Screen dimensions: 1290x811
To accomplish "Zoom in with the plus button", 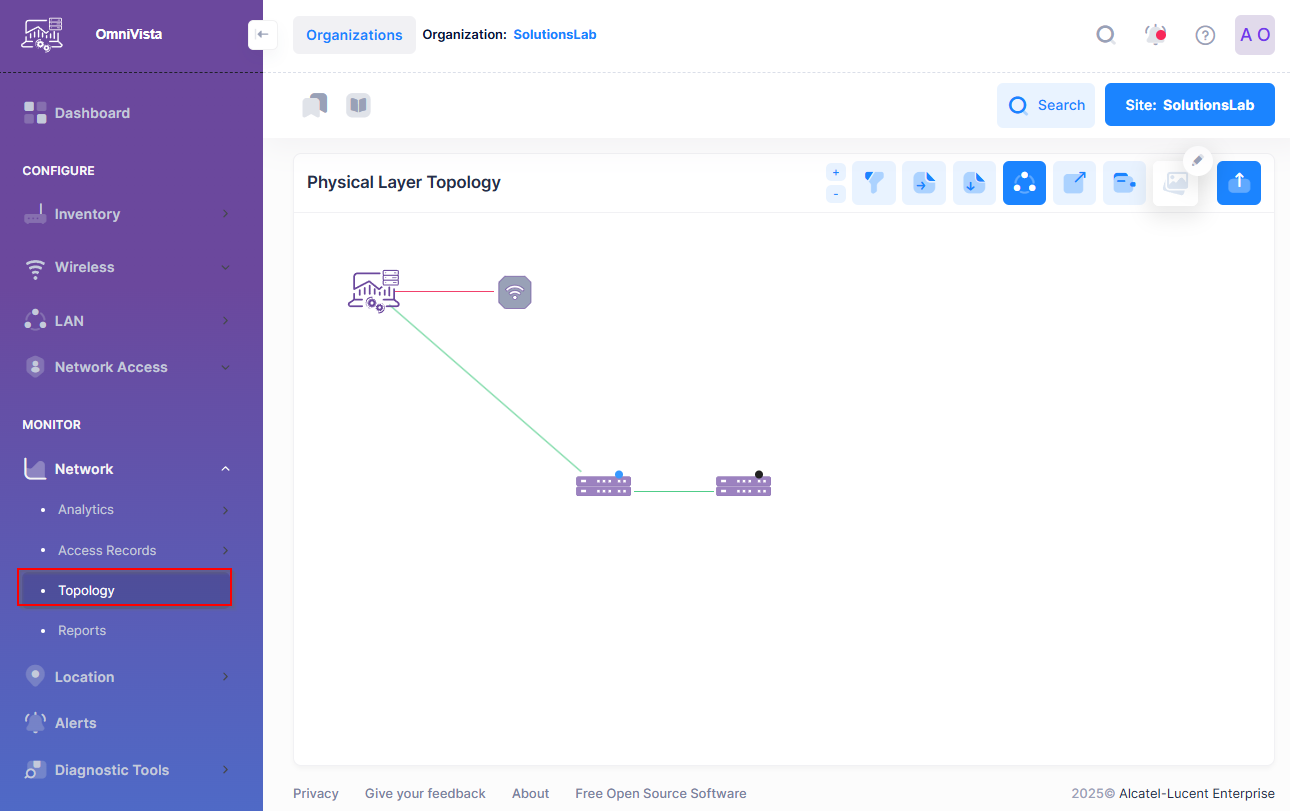I will pyautogui.click(x=836, y=172).
